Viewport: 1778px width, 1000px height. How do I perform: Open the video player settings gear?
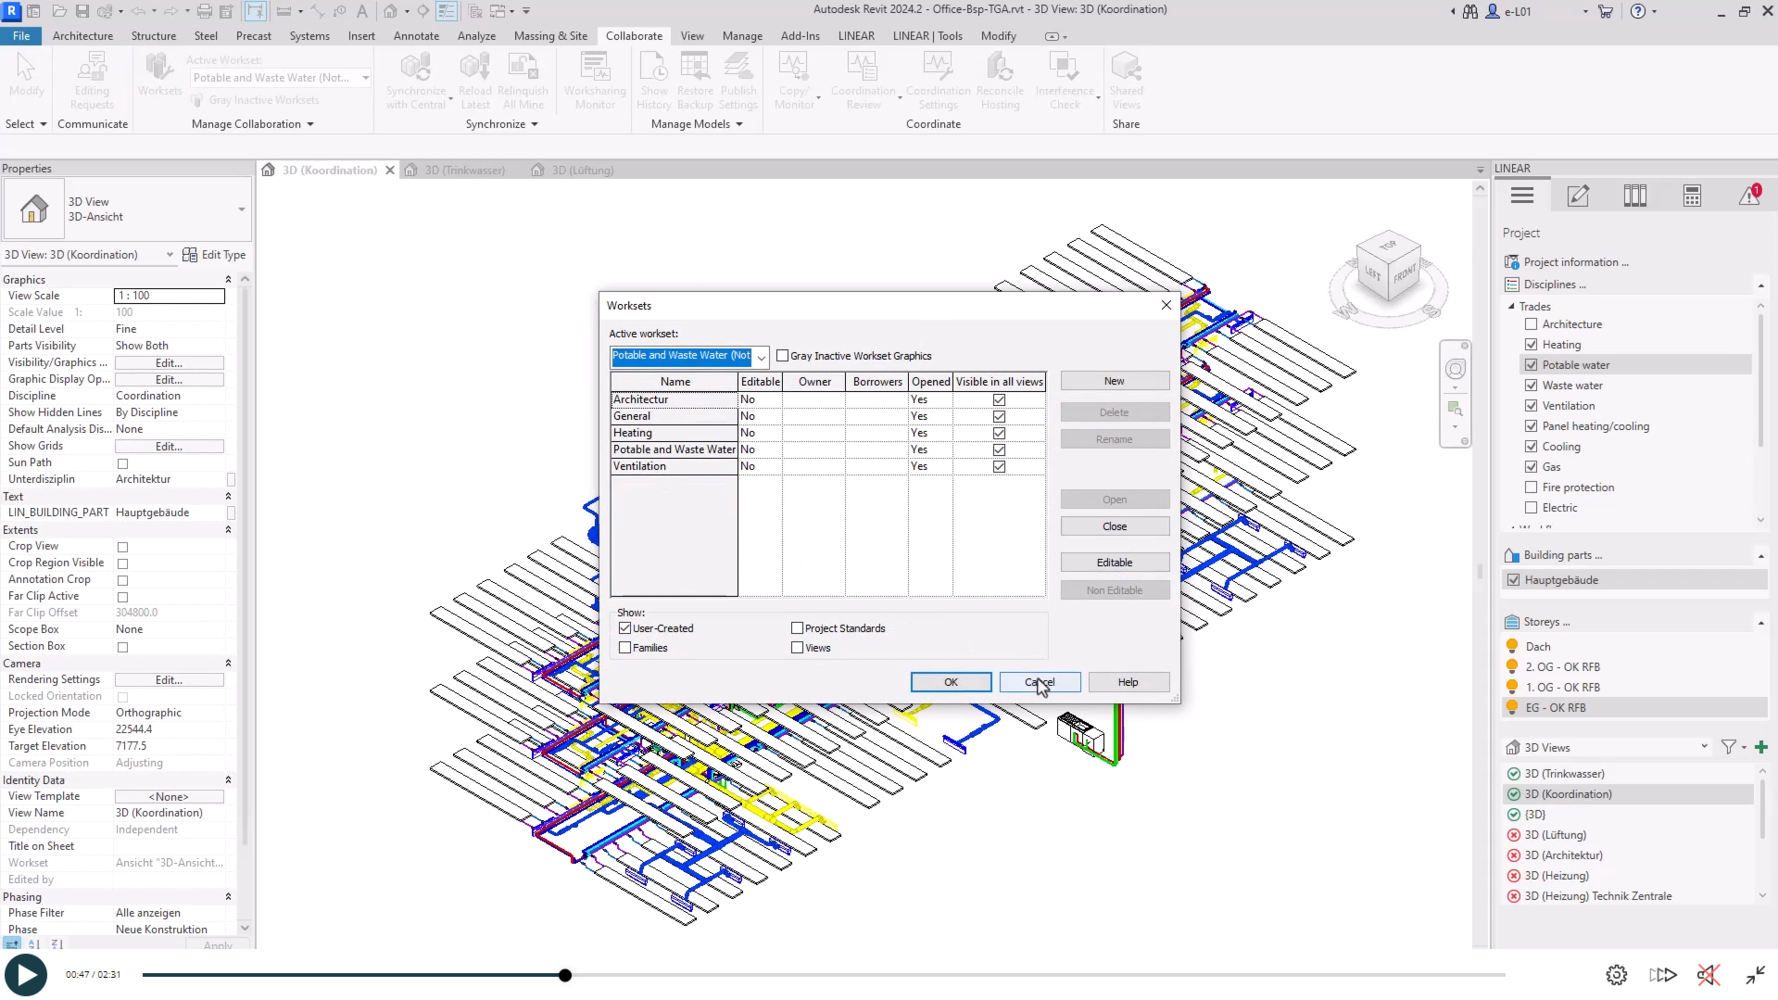[1616, 975]
